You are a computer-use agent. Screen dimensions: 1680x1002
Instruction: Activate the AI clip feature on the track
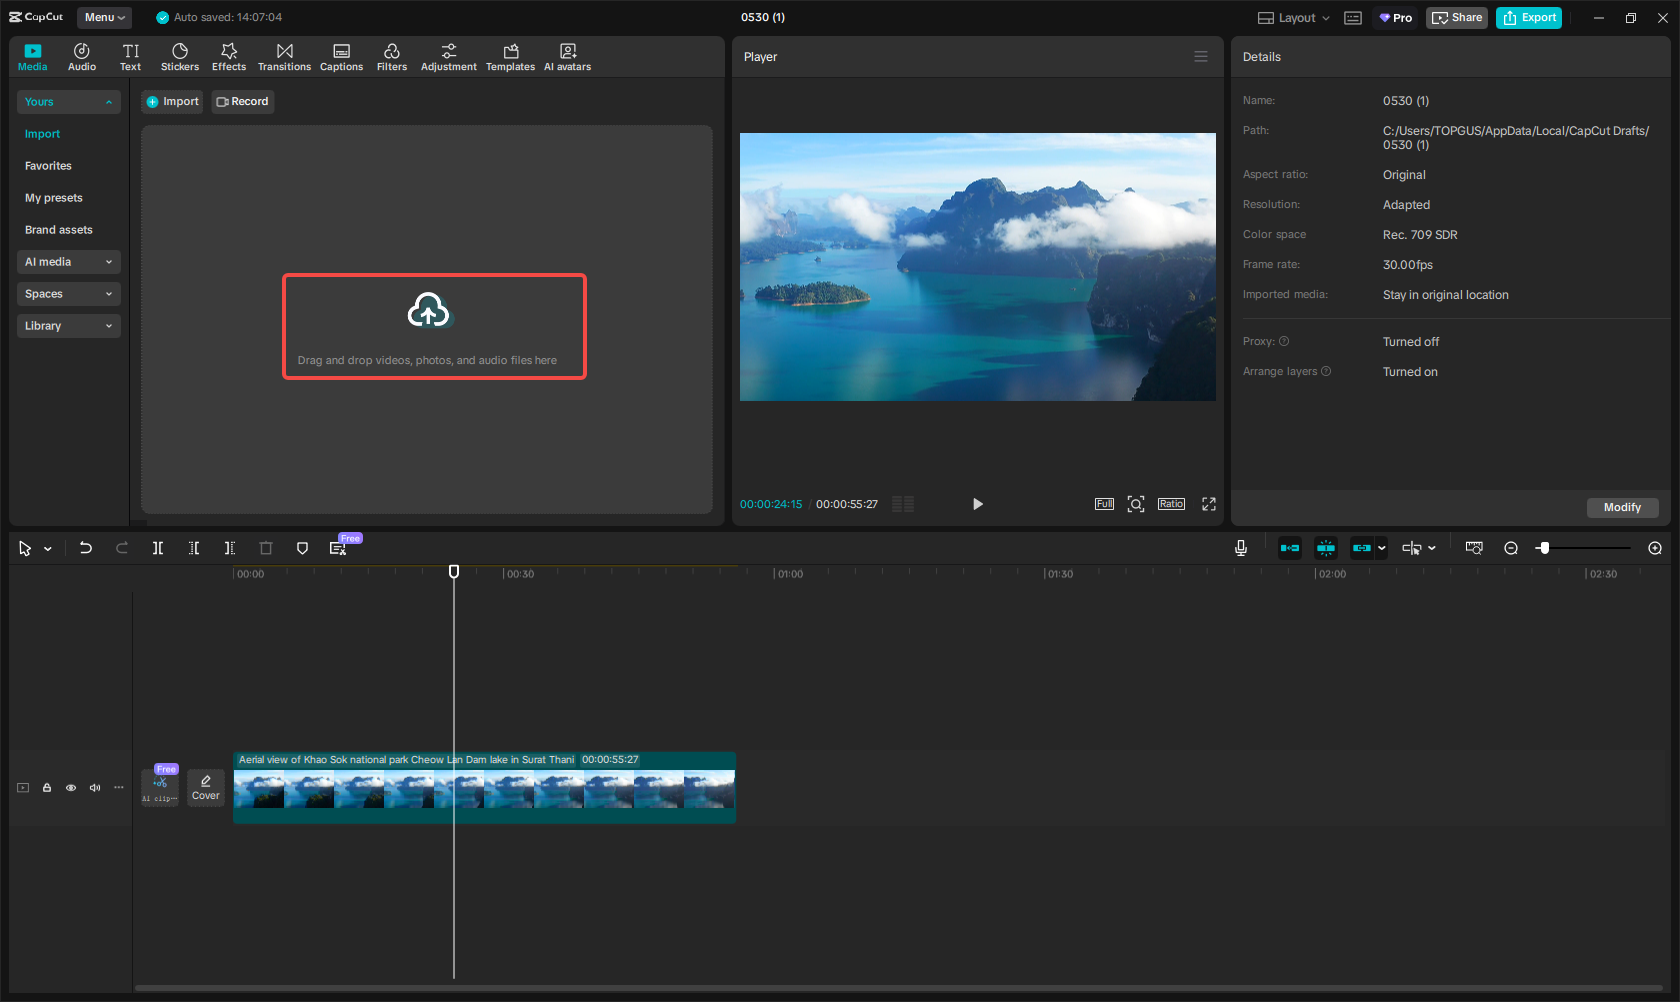pos(159,788)
